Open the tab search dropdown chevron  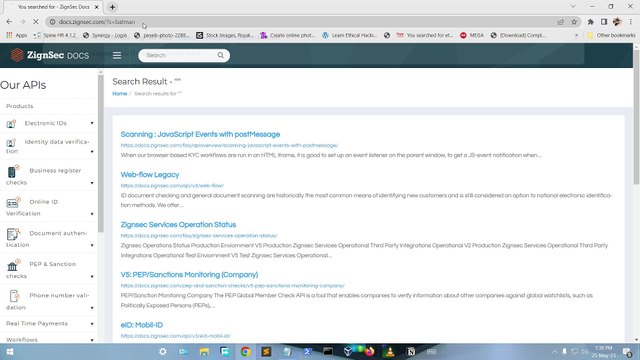tap(573, 7)
